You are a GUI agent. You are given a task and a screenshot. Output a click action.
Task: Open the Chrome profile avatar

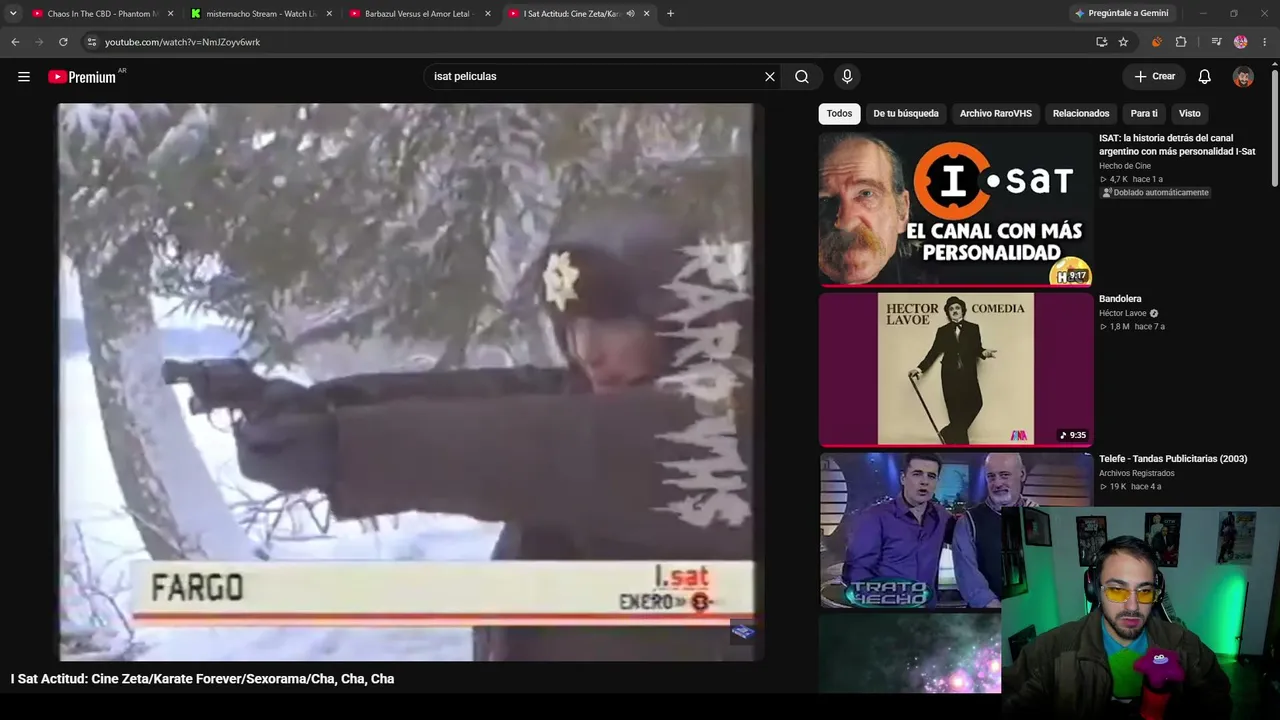(x=1241, y=42)
